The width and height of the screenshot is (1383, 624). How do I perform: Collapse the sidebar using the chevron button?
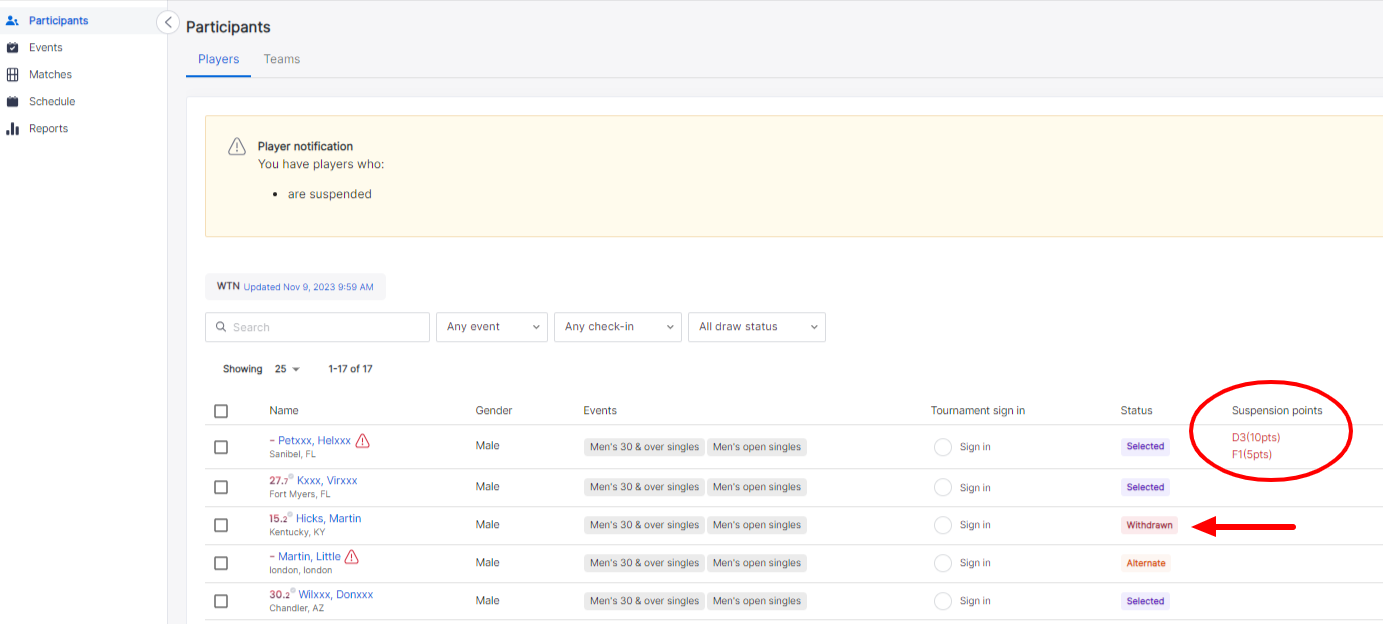(x=167, y=21)
